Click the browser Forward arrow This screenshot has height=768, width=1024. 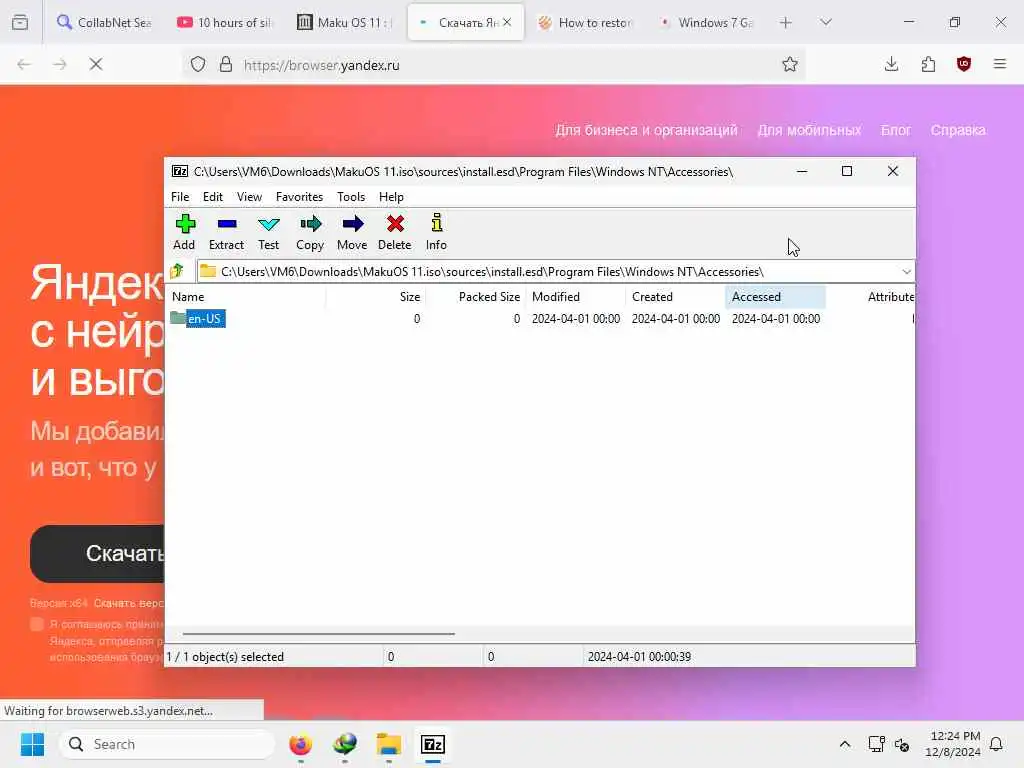(60, 64)
